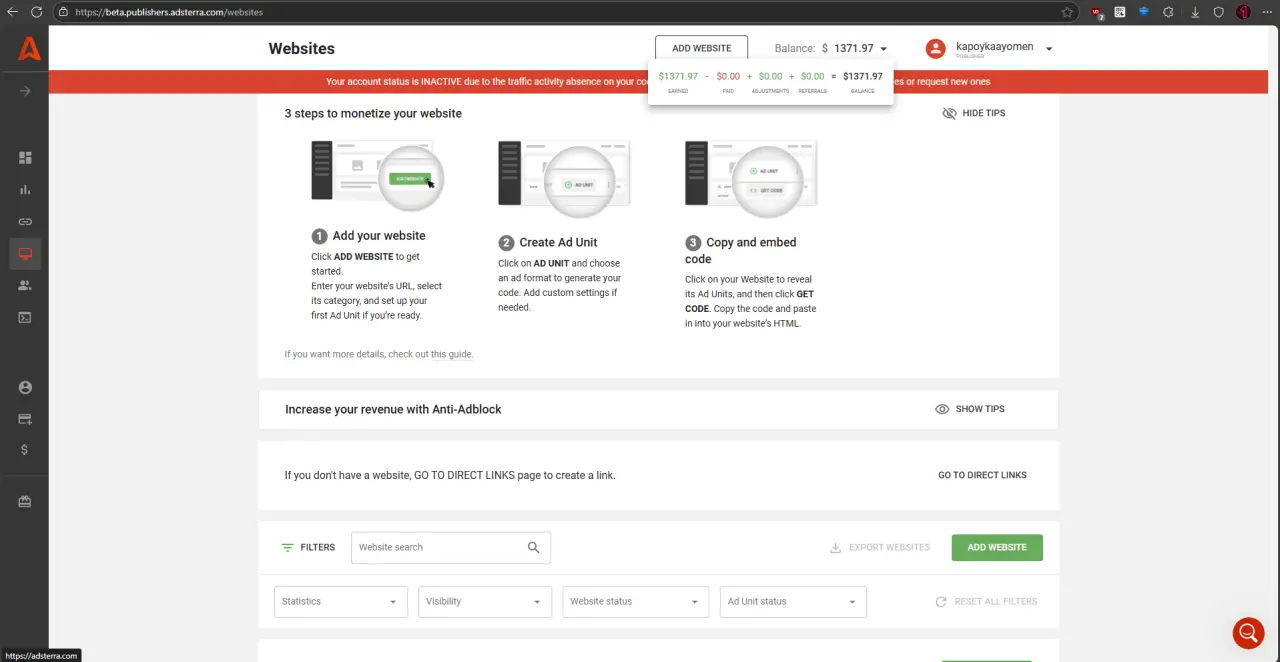Click GO TO DIRECT LINKS
This screenshot has width=1280, height=662.
click(982, 475)
